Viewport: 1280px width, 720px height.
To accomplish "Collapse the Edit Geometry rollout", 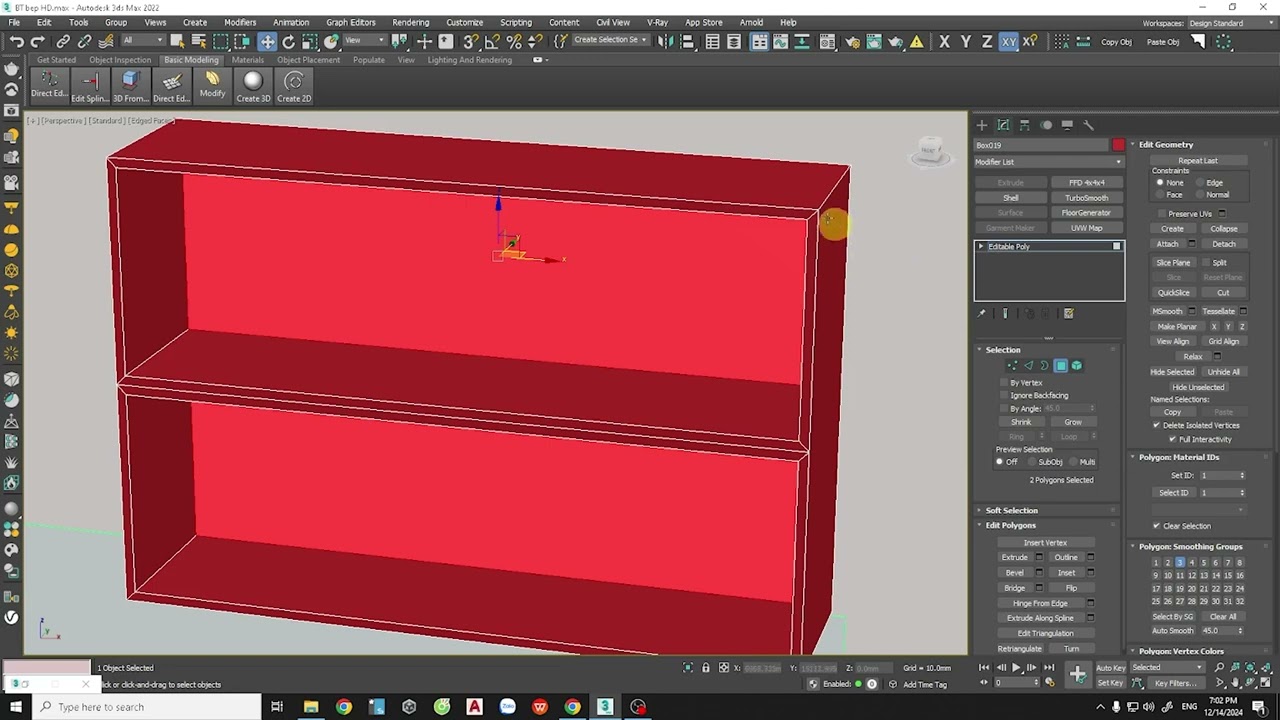I will point(1166,144).
